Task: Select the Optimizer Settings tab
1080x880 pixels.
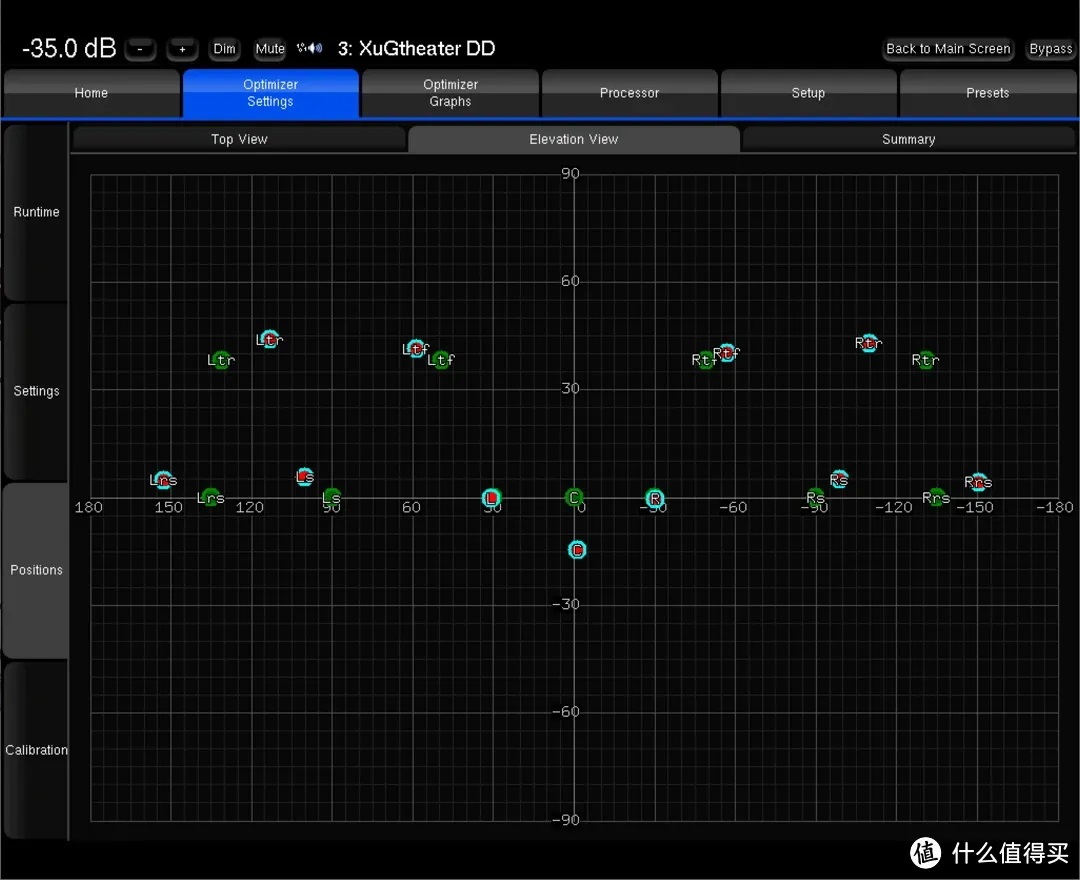Action: point(271,93)
